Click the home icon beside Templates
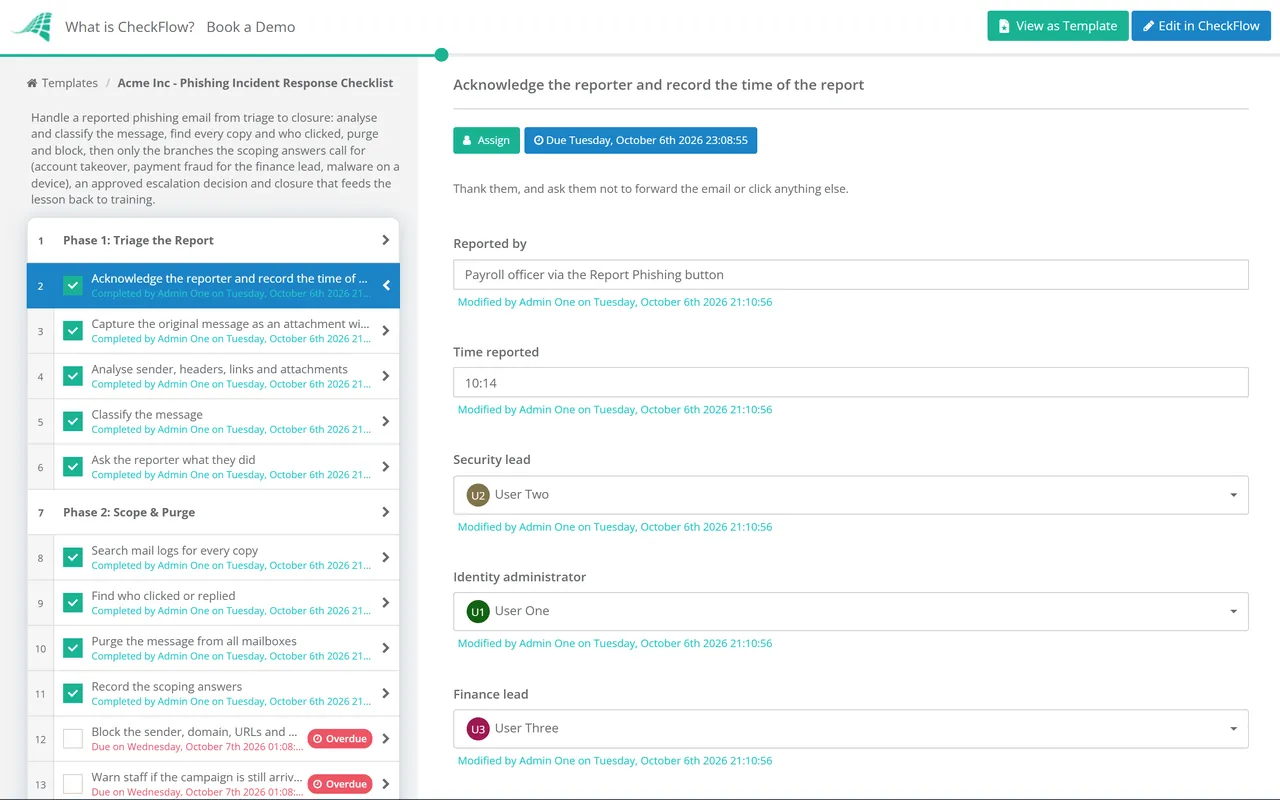This screenshot has height=800, width=1280. [32, 83]
